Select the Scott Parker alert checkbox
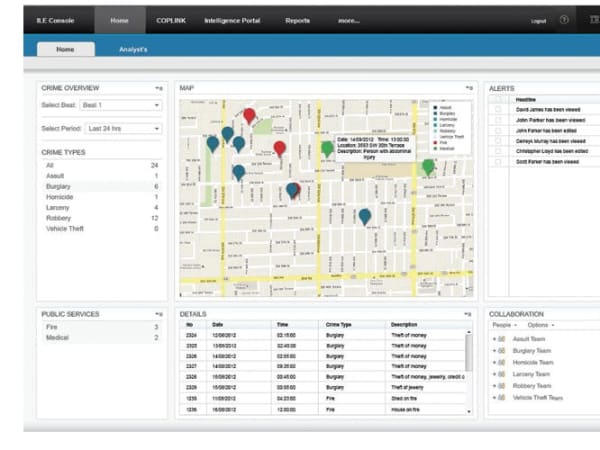 pos(498,162)
